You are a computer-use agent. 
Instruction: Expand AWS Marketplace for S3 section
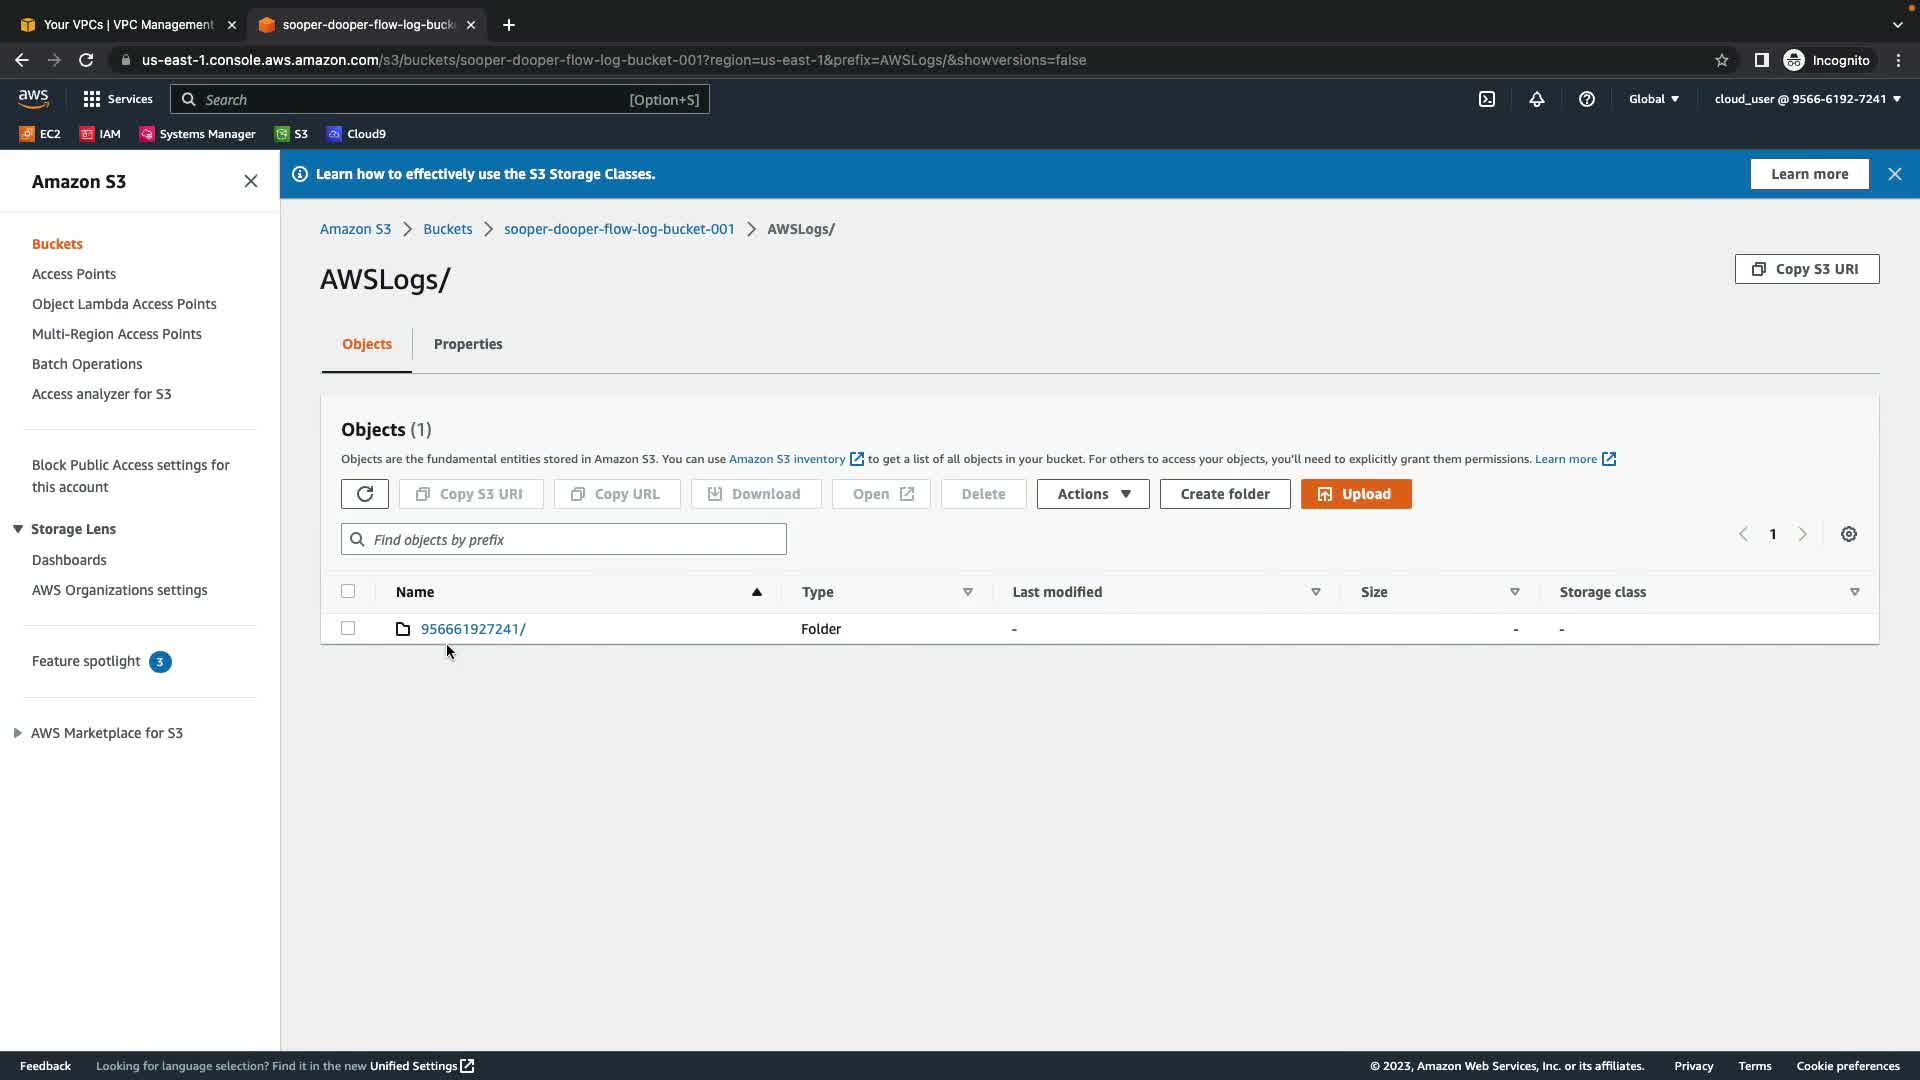point(18,733)
